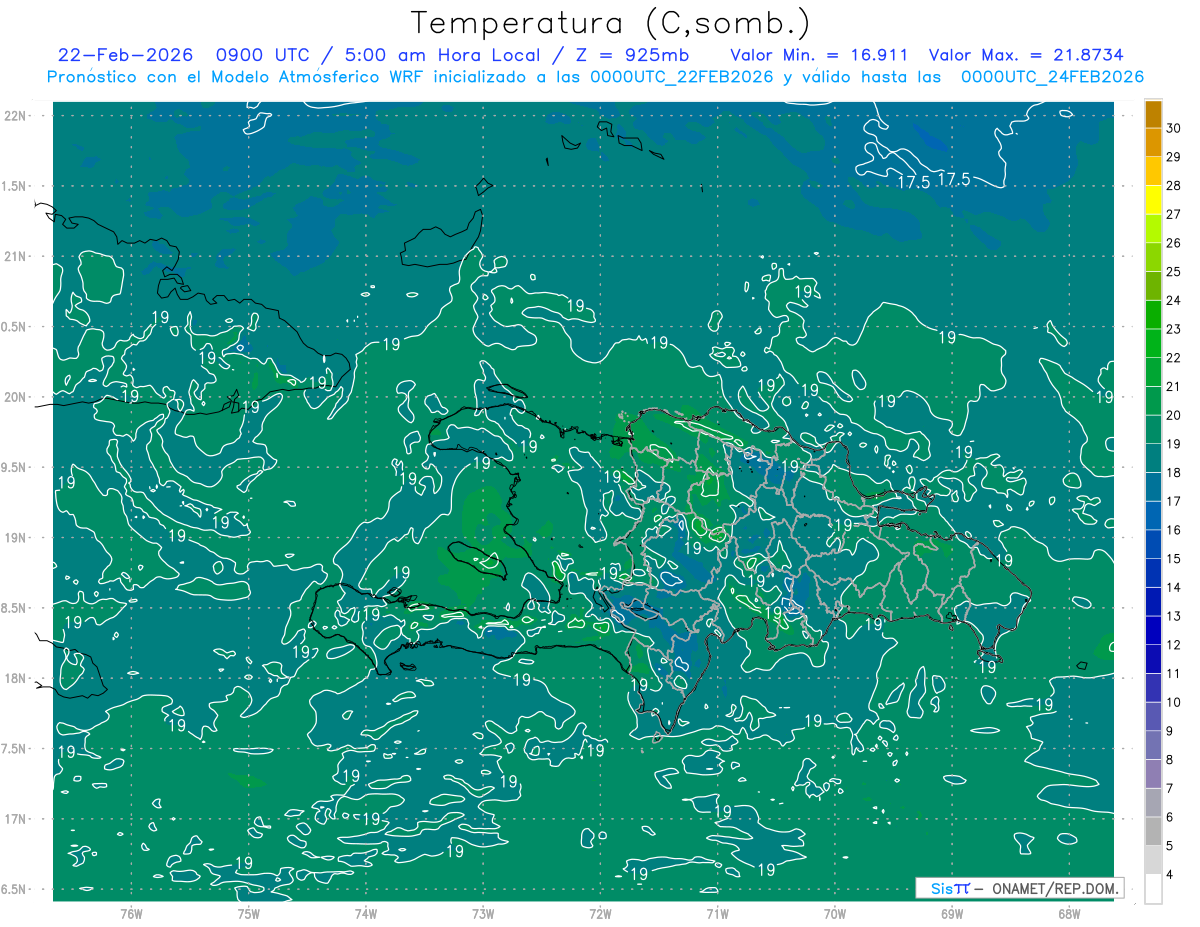Click the '71W' longitude axis label
This screenshot has height=927, width=1200.
(x=717, y=913)
